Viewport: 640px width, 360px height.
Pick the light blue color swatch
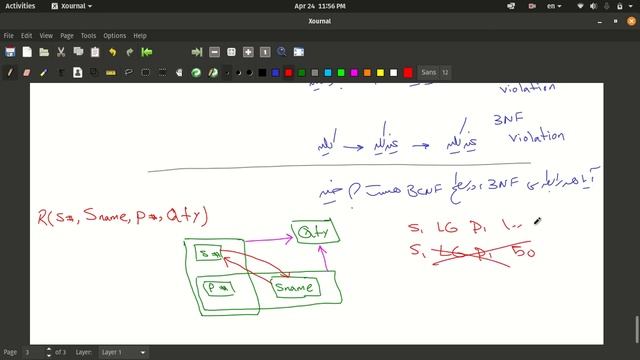pos(328,73)
